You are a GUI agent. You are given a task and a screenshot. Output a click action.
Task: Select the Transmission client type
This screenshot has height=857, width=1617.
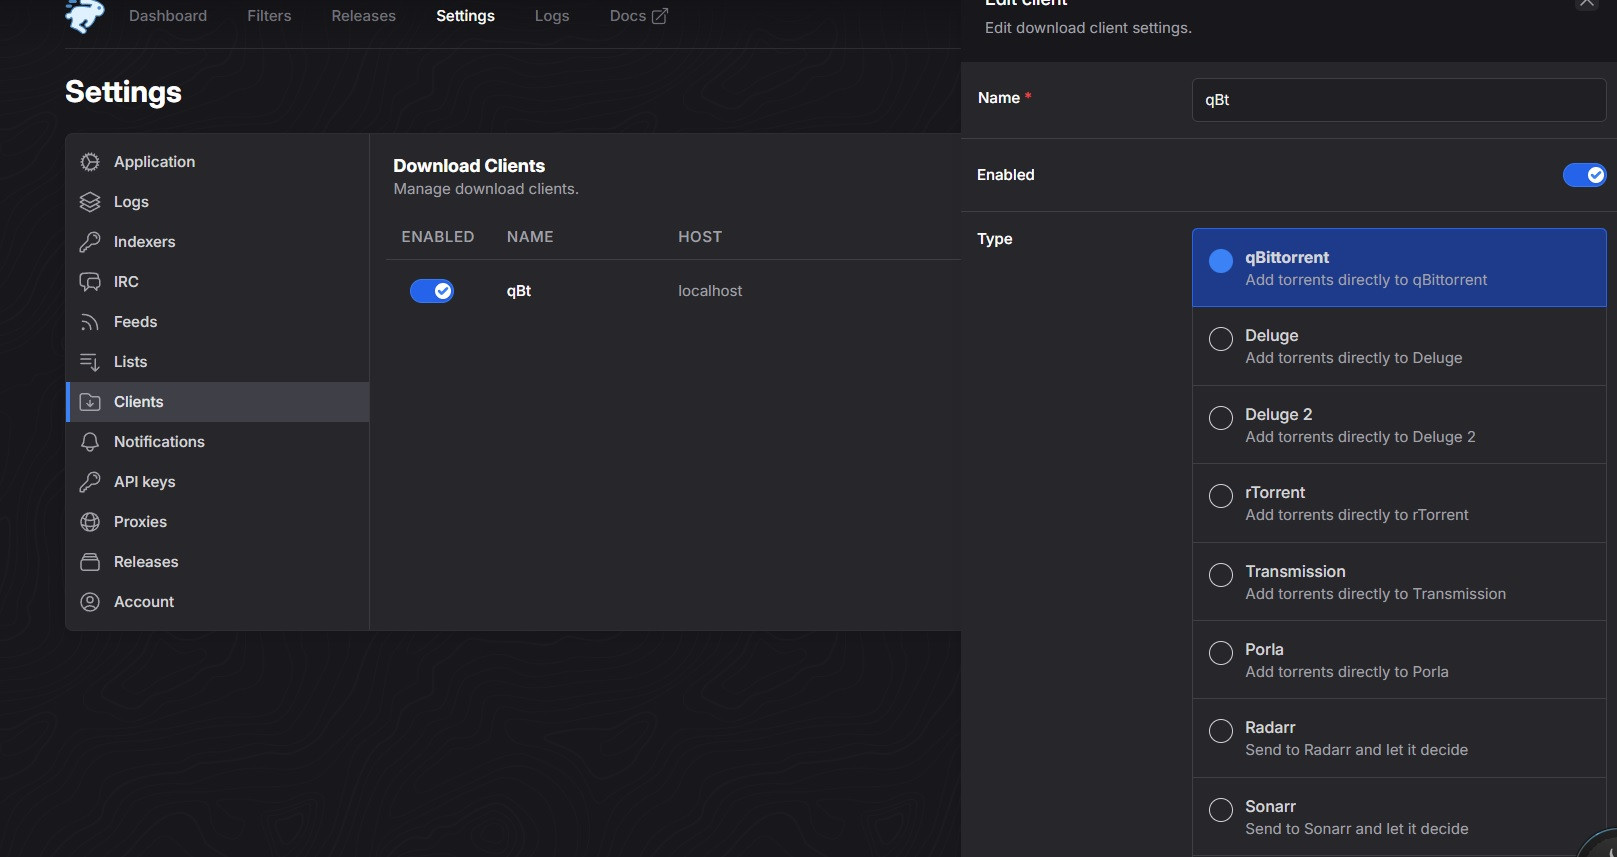tap(1399, 582)
